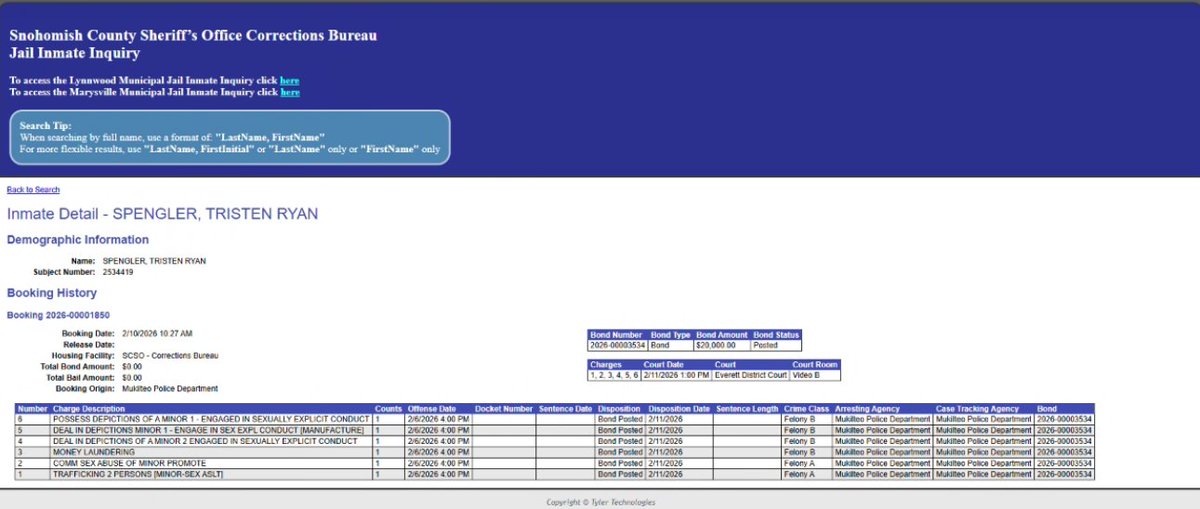1200x509 pixels.
Task: Open the Marysville Municipal Jail Inmate Inquiry link
Action: click(x=290, y=92)
